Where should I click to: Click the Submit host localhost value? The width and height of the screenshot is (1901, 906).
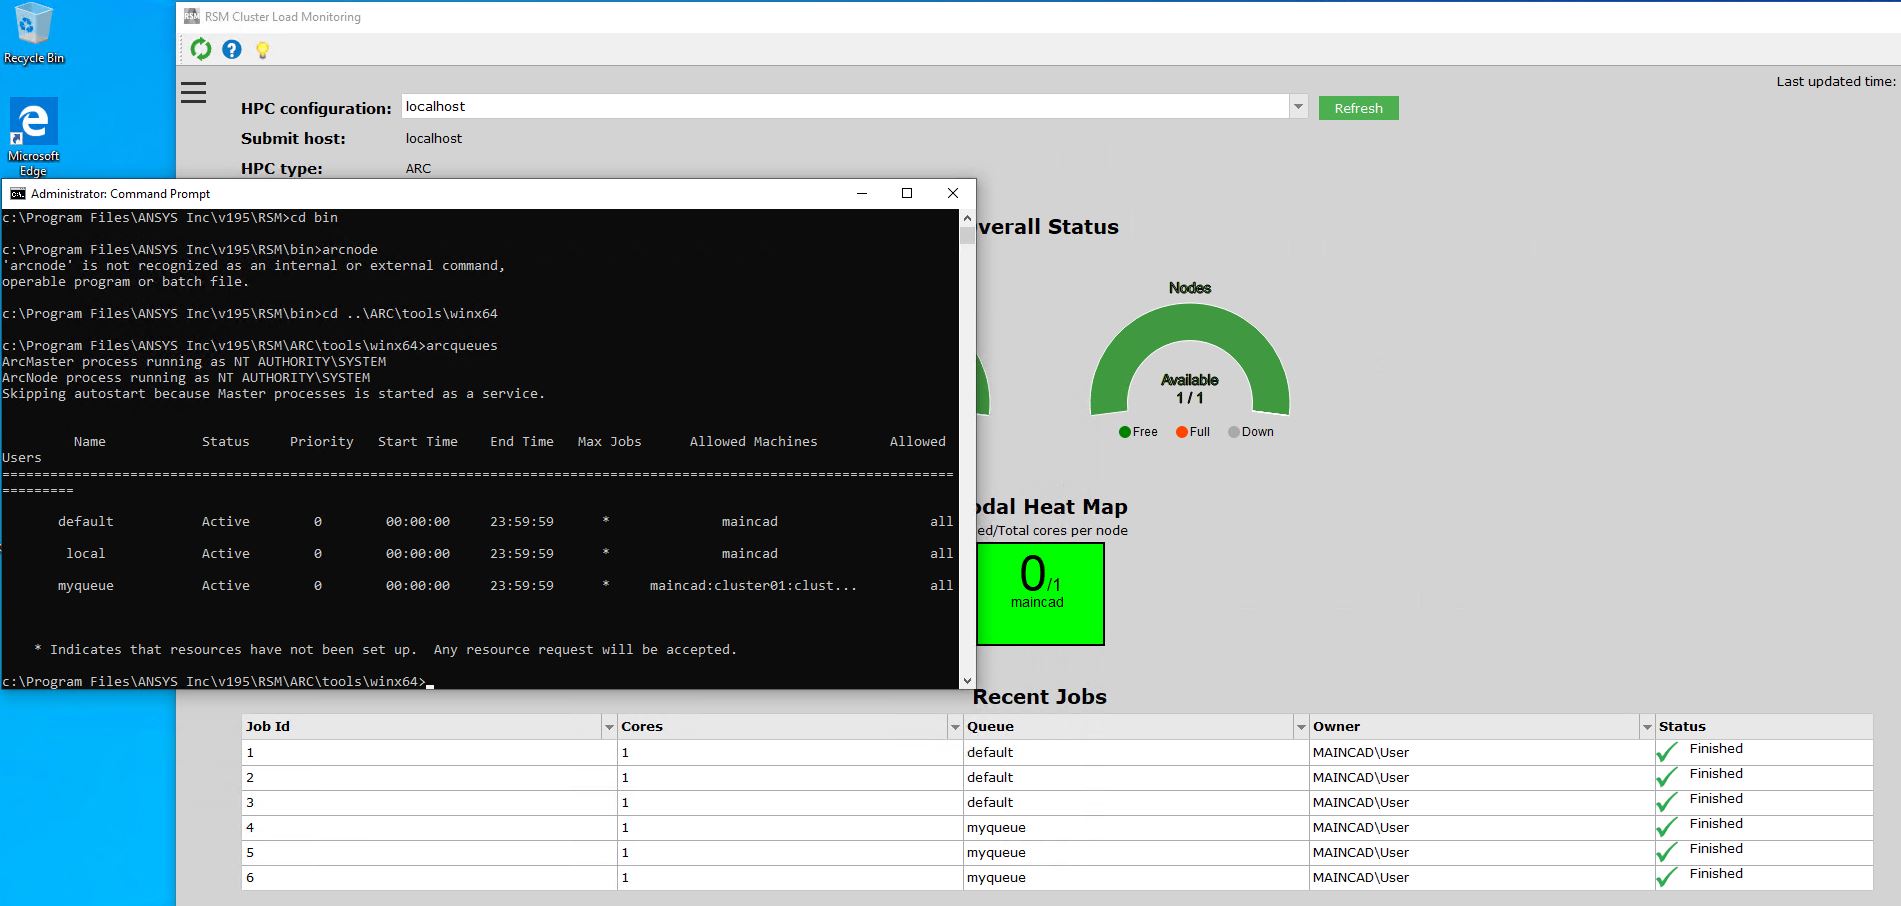[434, 138]
